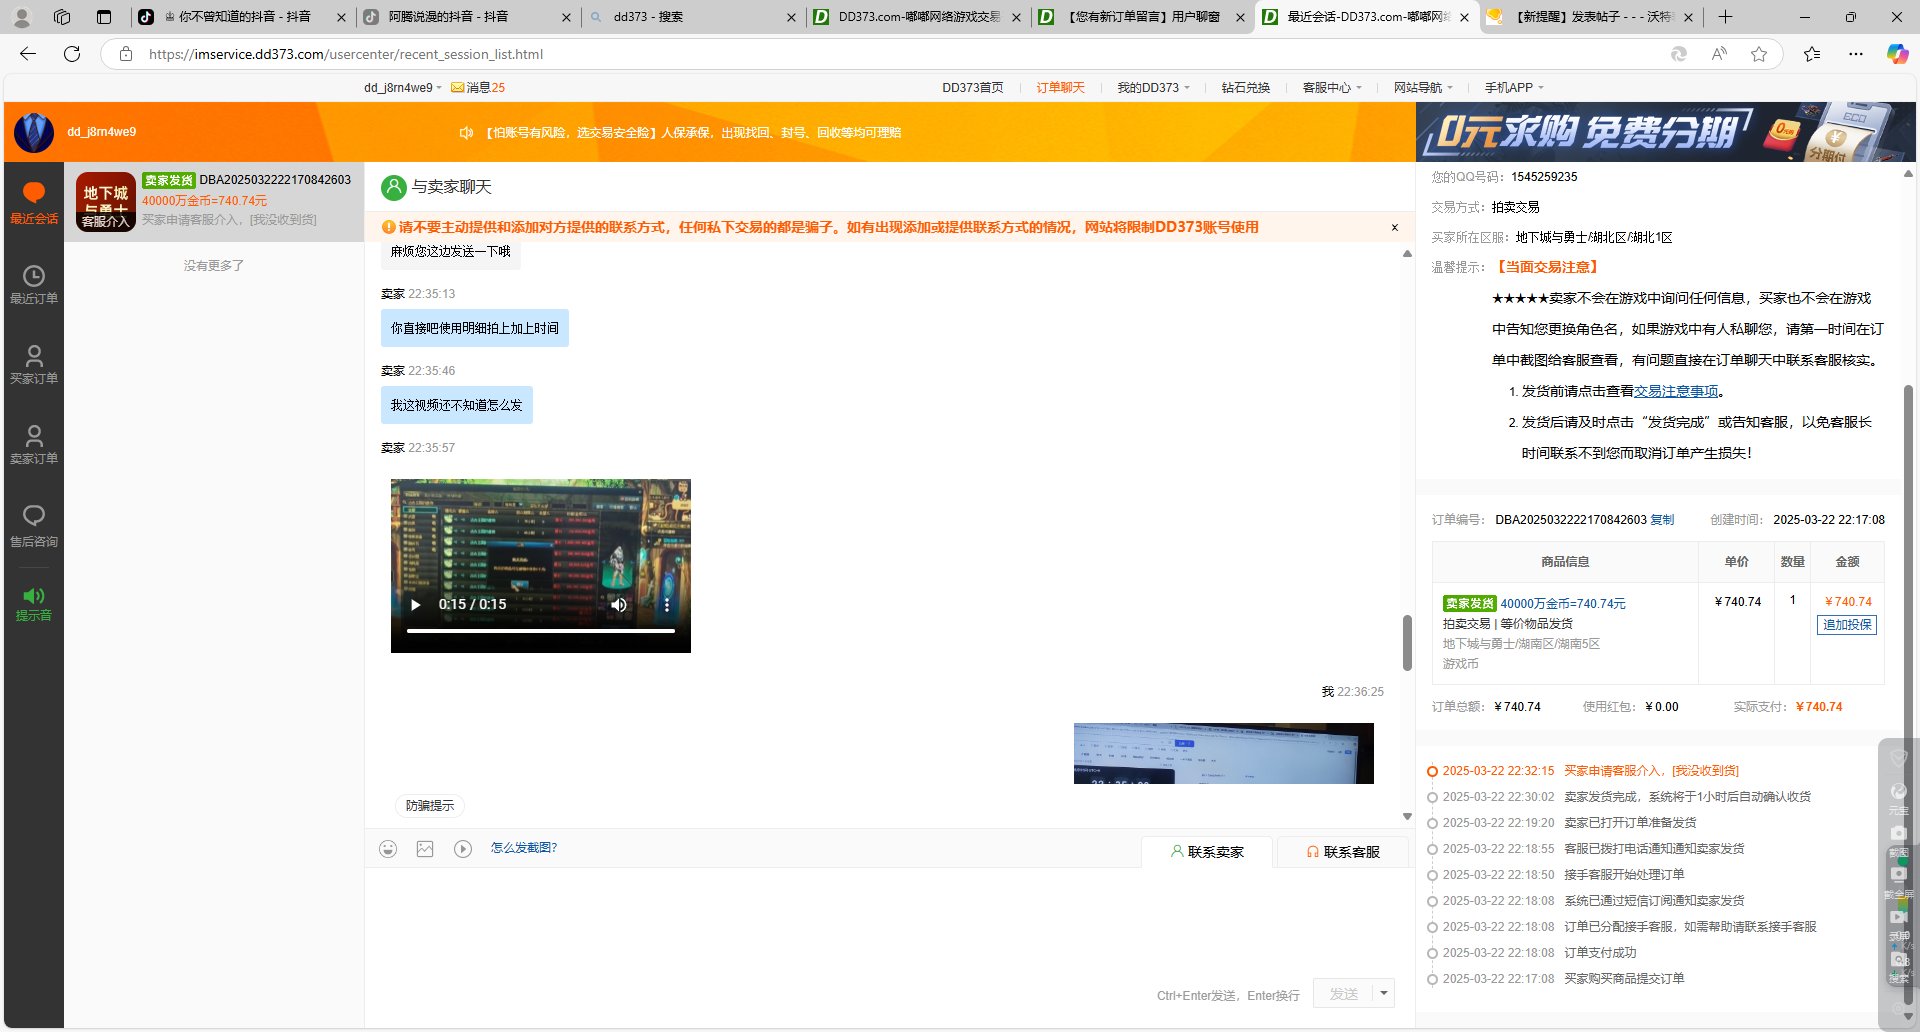Open browser settings and more menu
The height and width of the screenshot is (1032, 1920).
pos(1856,54)
